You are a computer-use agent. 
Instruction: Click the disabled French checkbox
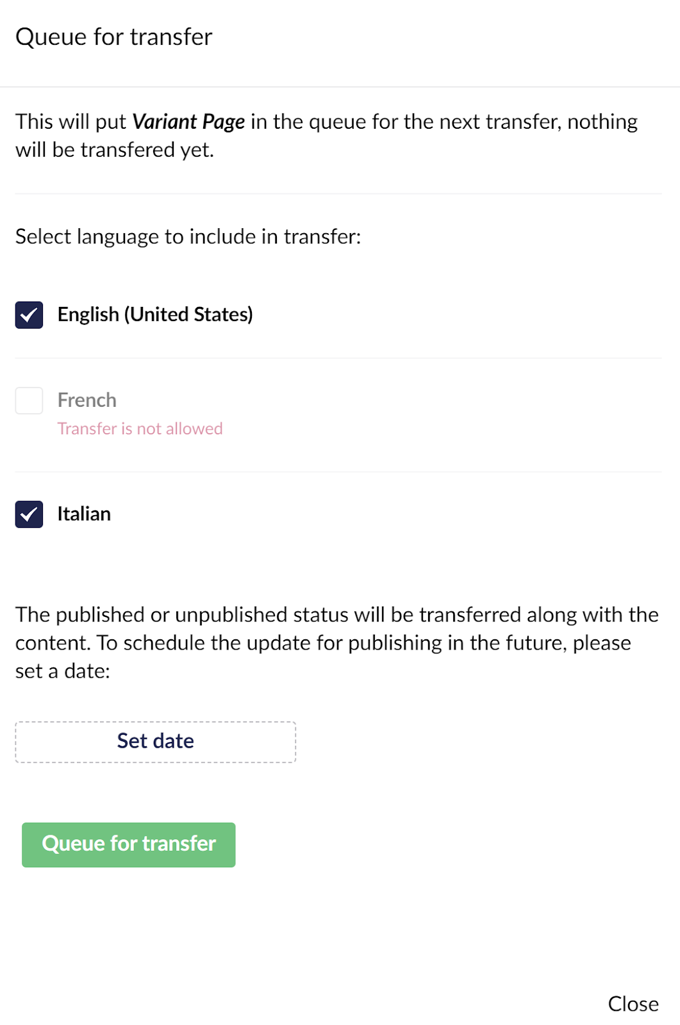pyautogui.click(x=29, y=400)
